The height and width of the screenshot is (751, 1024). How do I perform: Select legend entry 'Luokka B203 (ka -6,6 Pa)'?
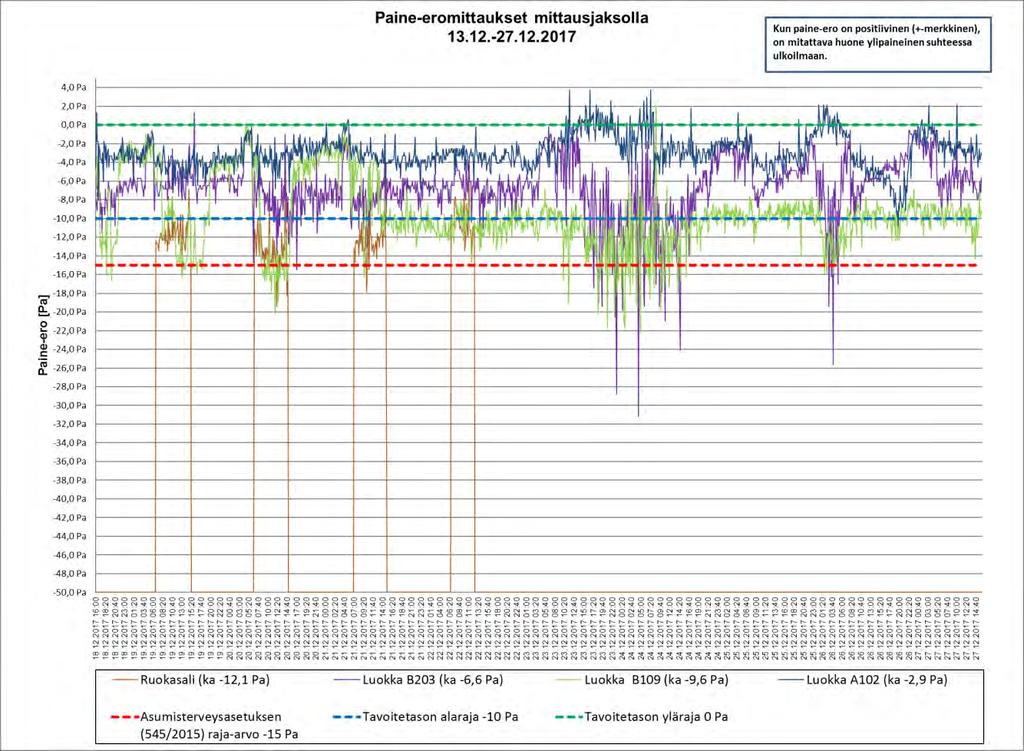coord(433,680)
